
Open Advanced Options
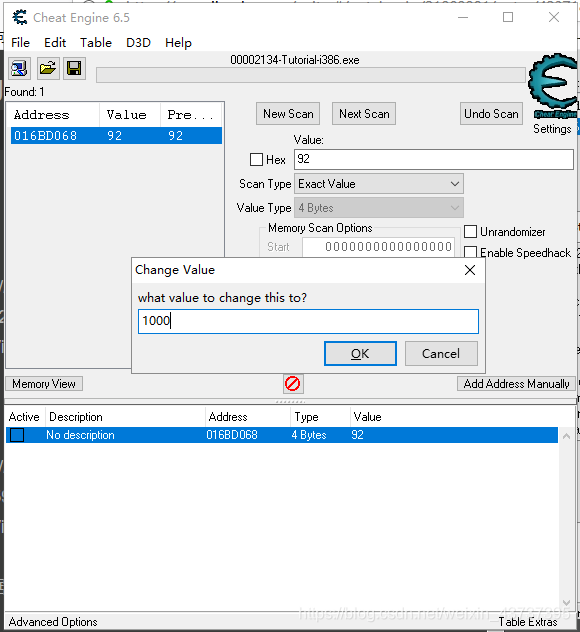[53, 622]
